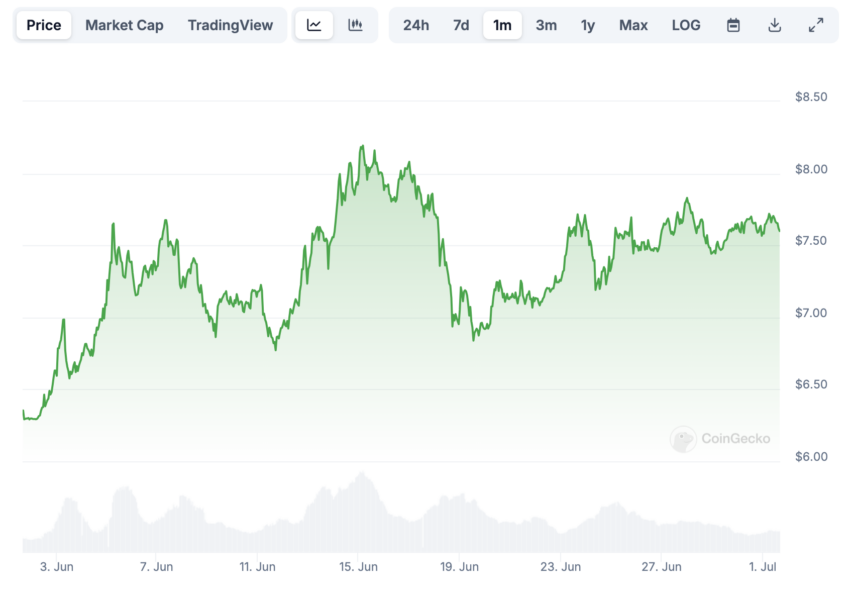
Task: Expand chart to fullscreen
Action: click(815, 25)
